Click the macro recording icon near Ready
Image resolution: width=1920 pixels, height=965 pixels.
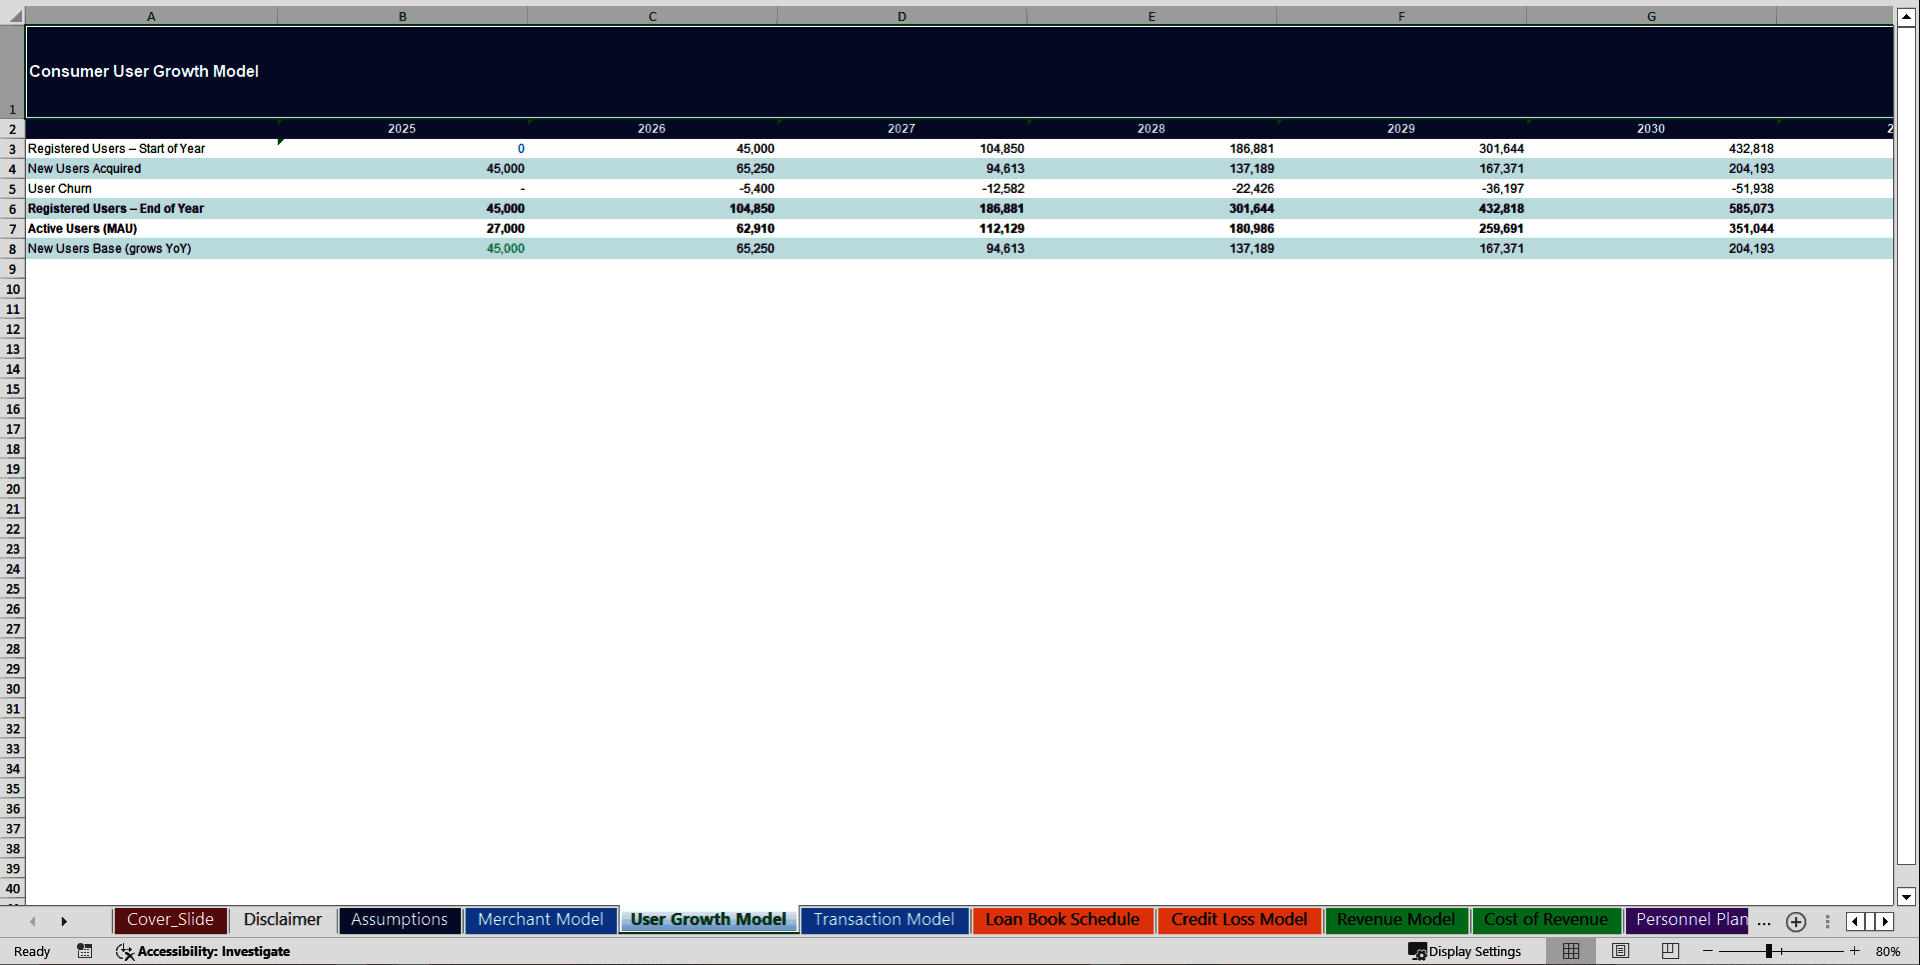[x=85, y=951]
